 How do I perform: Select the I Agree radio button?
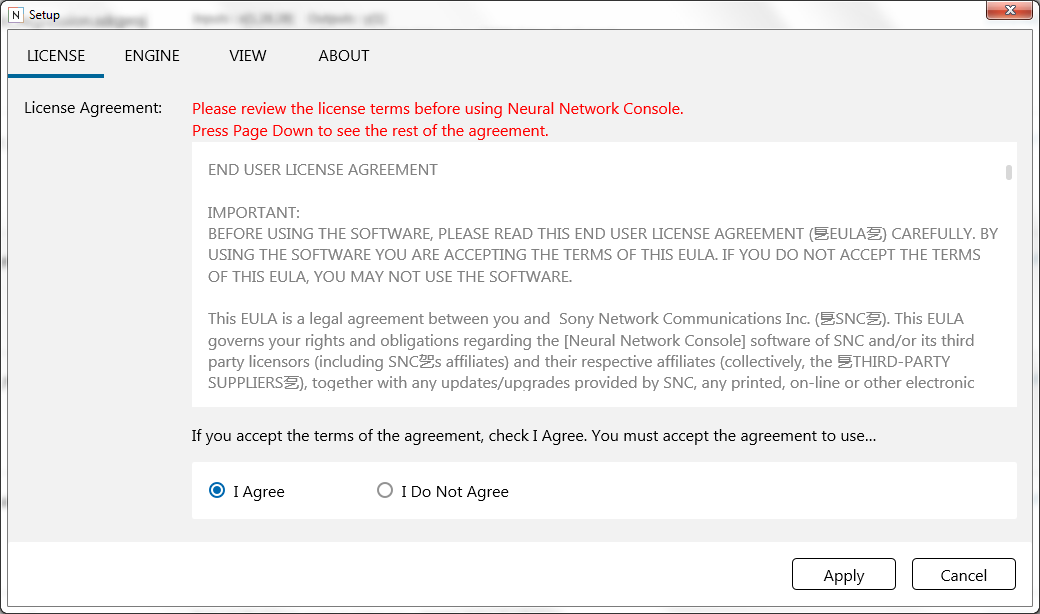click(x=217, y=491)
